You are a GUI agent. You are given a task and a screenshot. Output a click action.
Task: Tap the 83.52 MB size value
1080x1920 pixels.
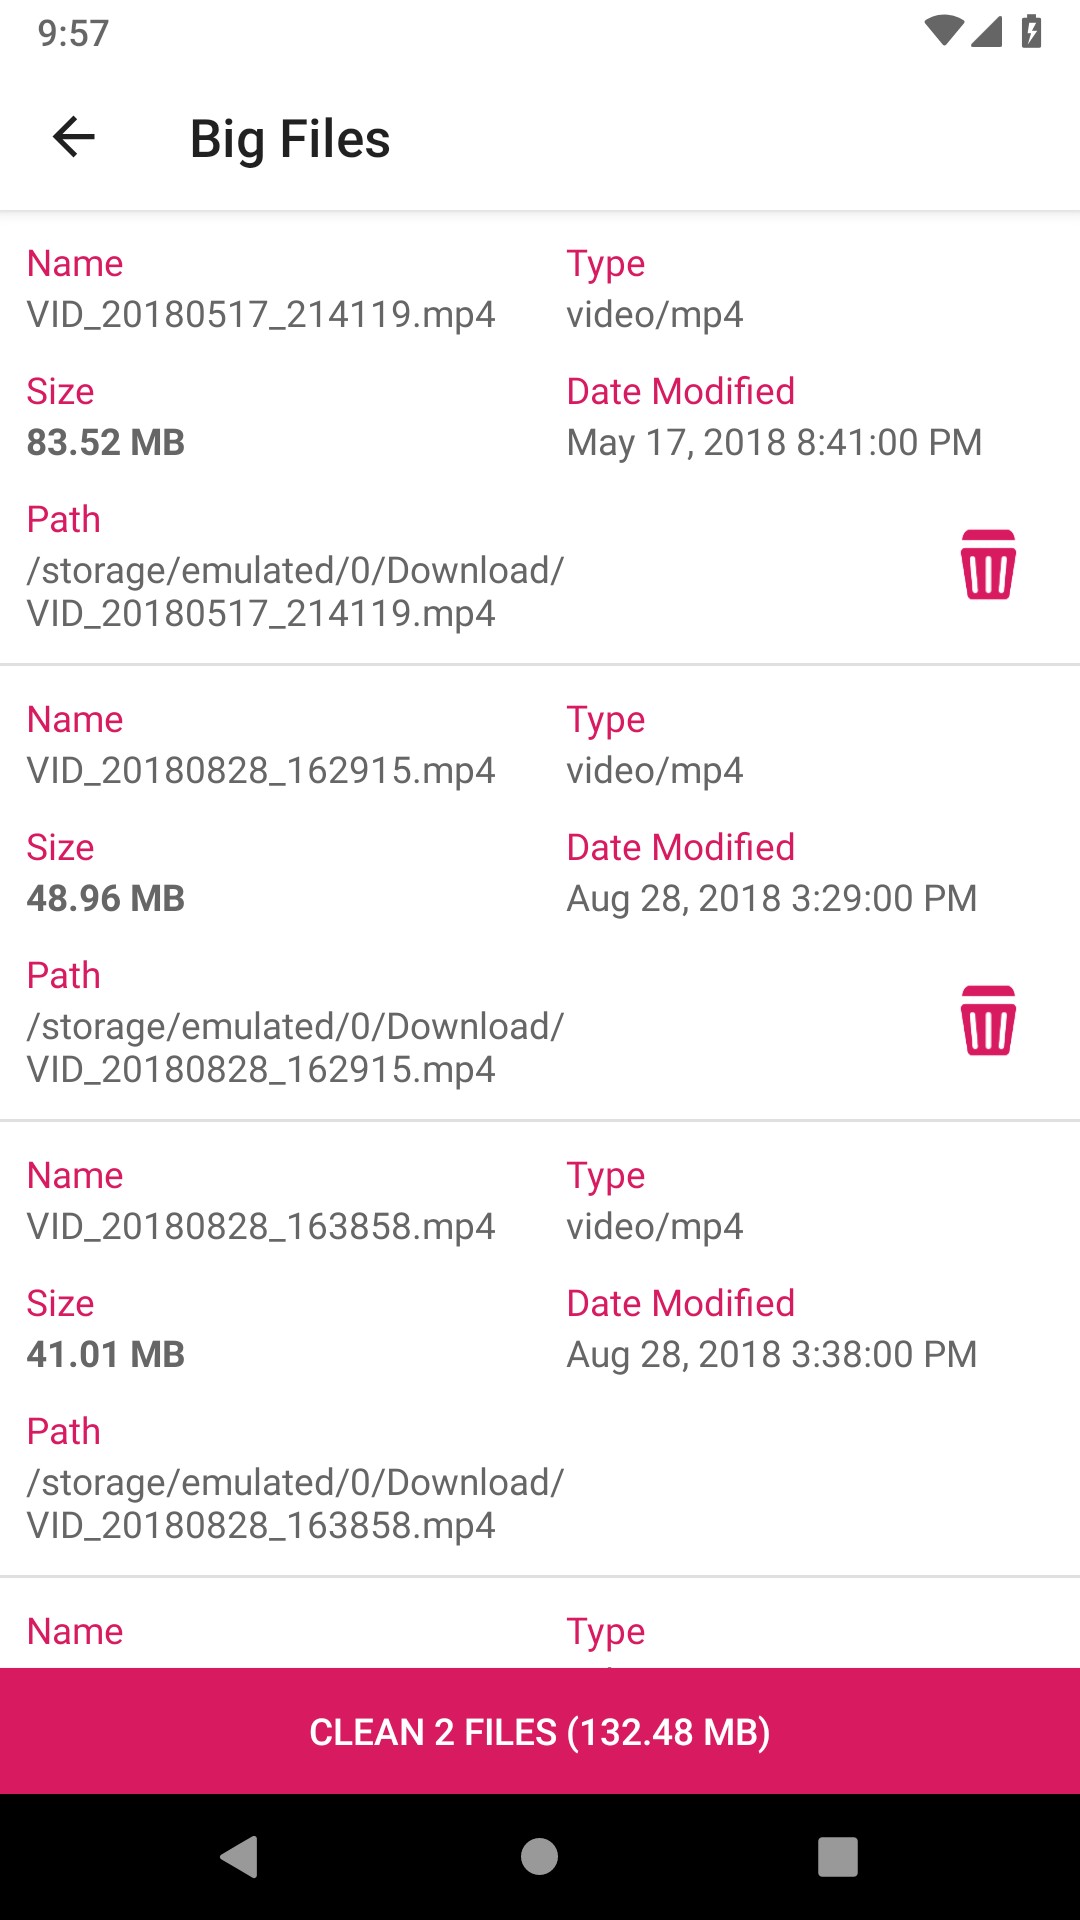106,443
